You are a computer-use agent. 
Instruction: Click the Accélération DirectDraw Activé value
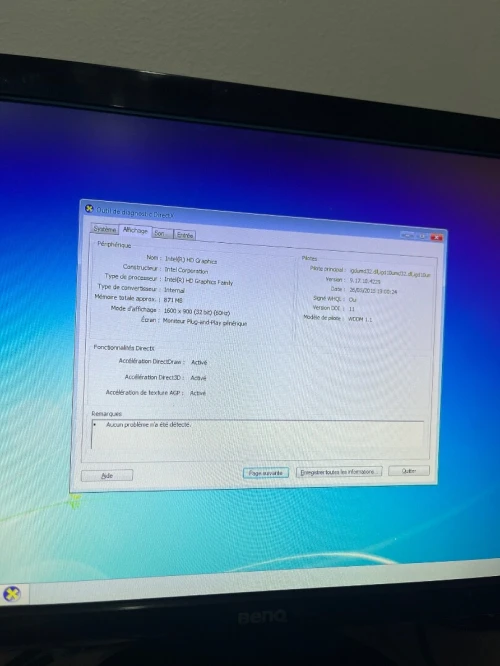(x=199, y=362)
